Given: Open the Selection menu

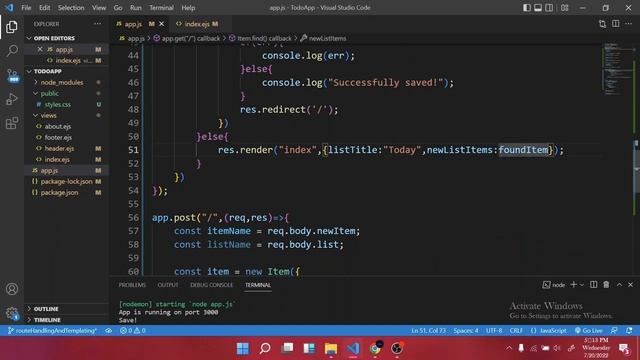Looking at the screenshot, I should [71, 8].
